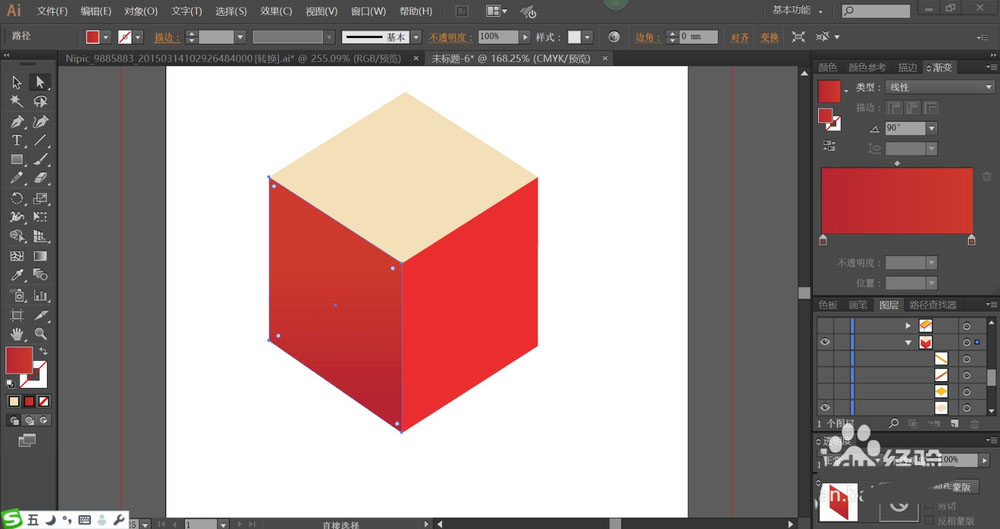The image size is (1000, 529).
Task: Click target circle of the expanded cube layer
Action: click(967, 343)
